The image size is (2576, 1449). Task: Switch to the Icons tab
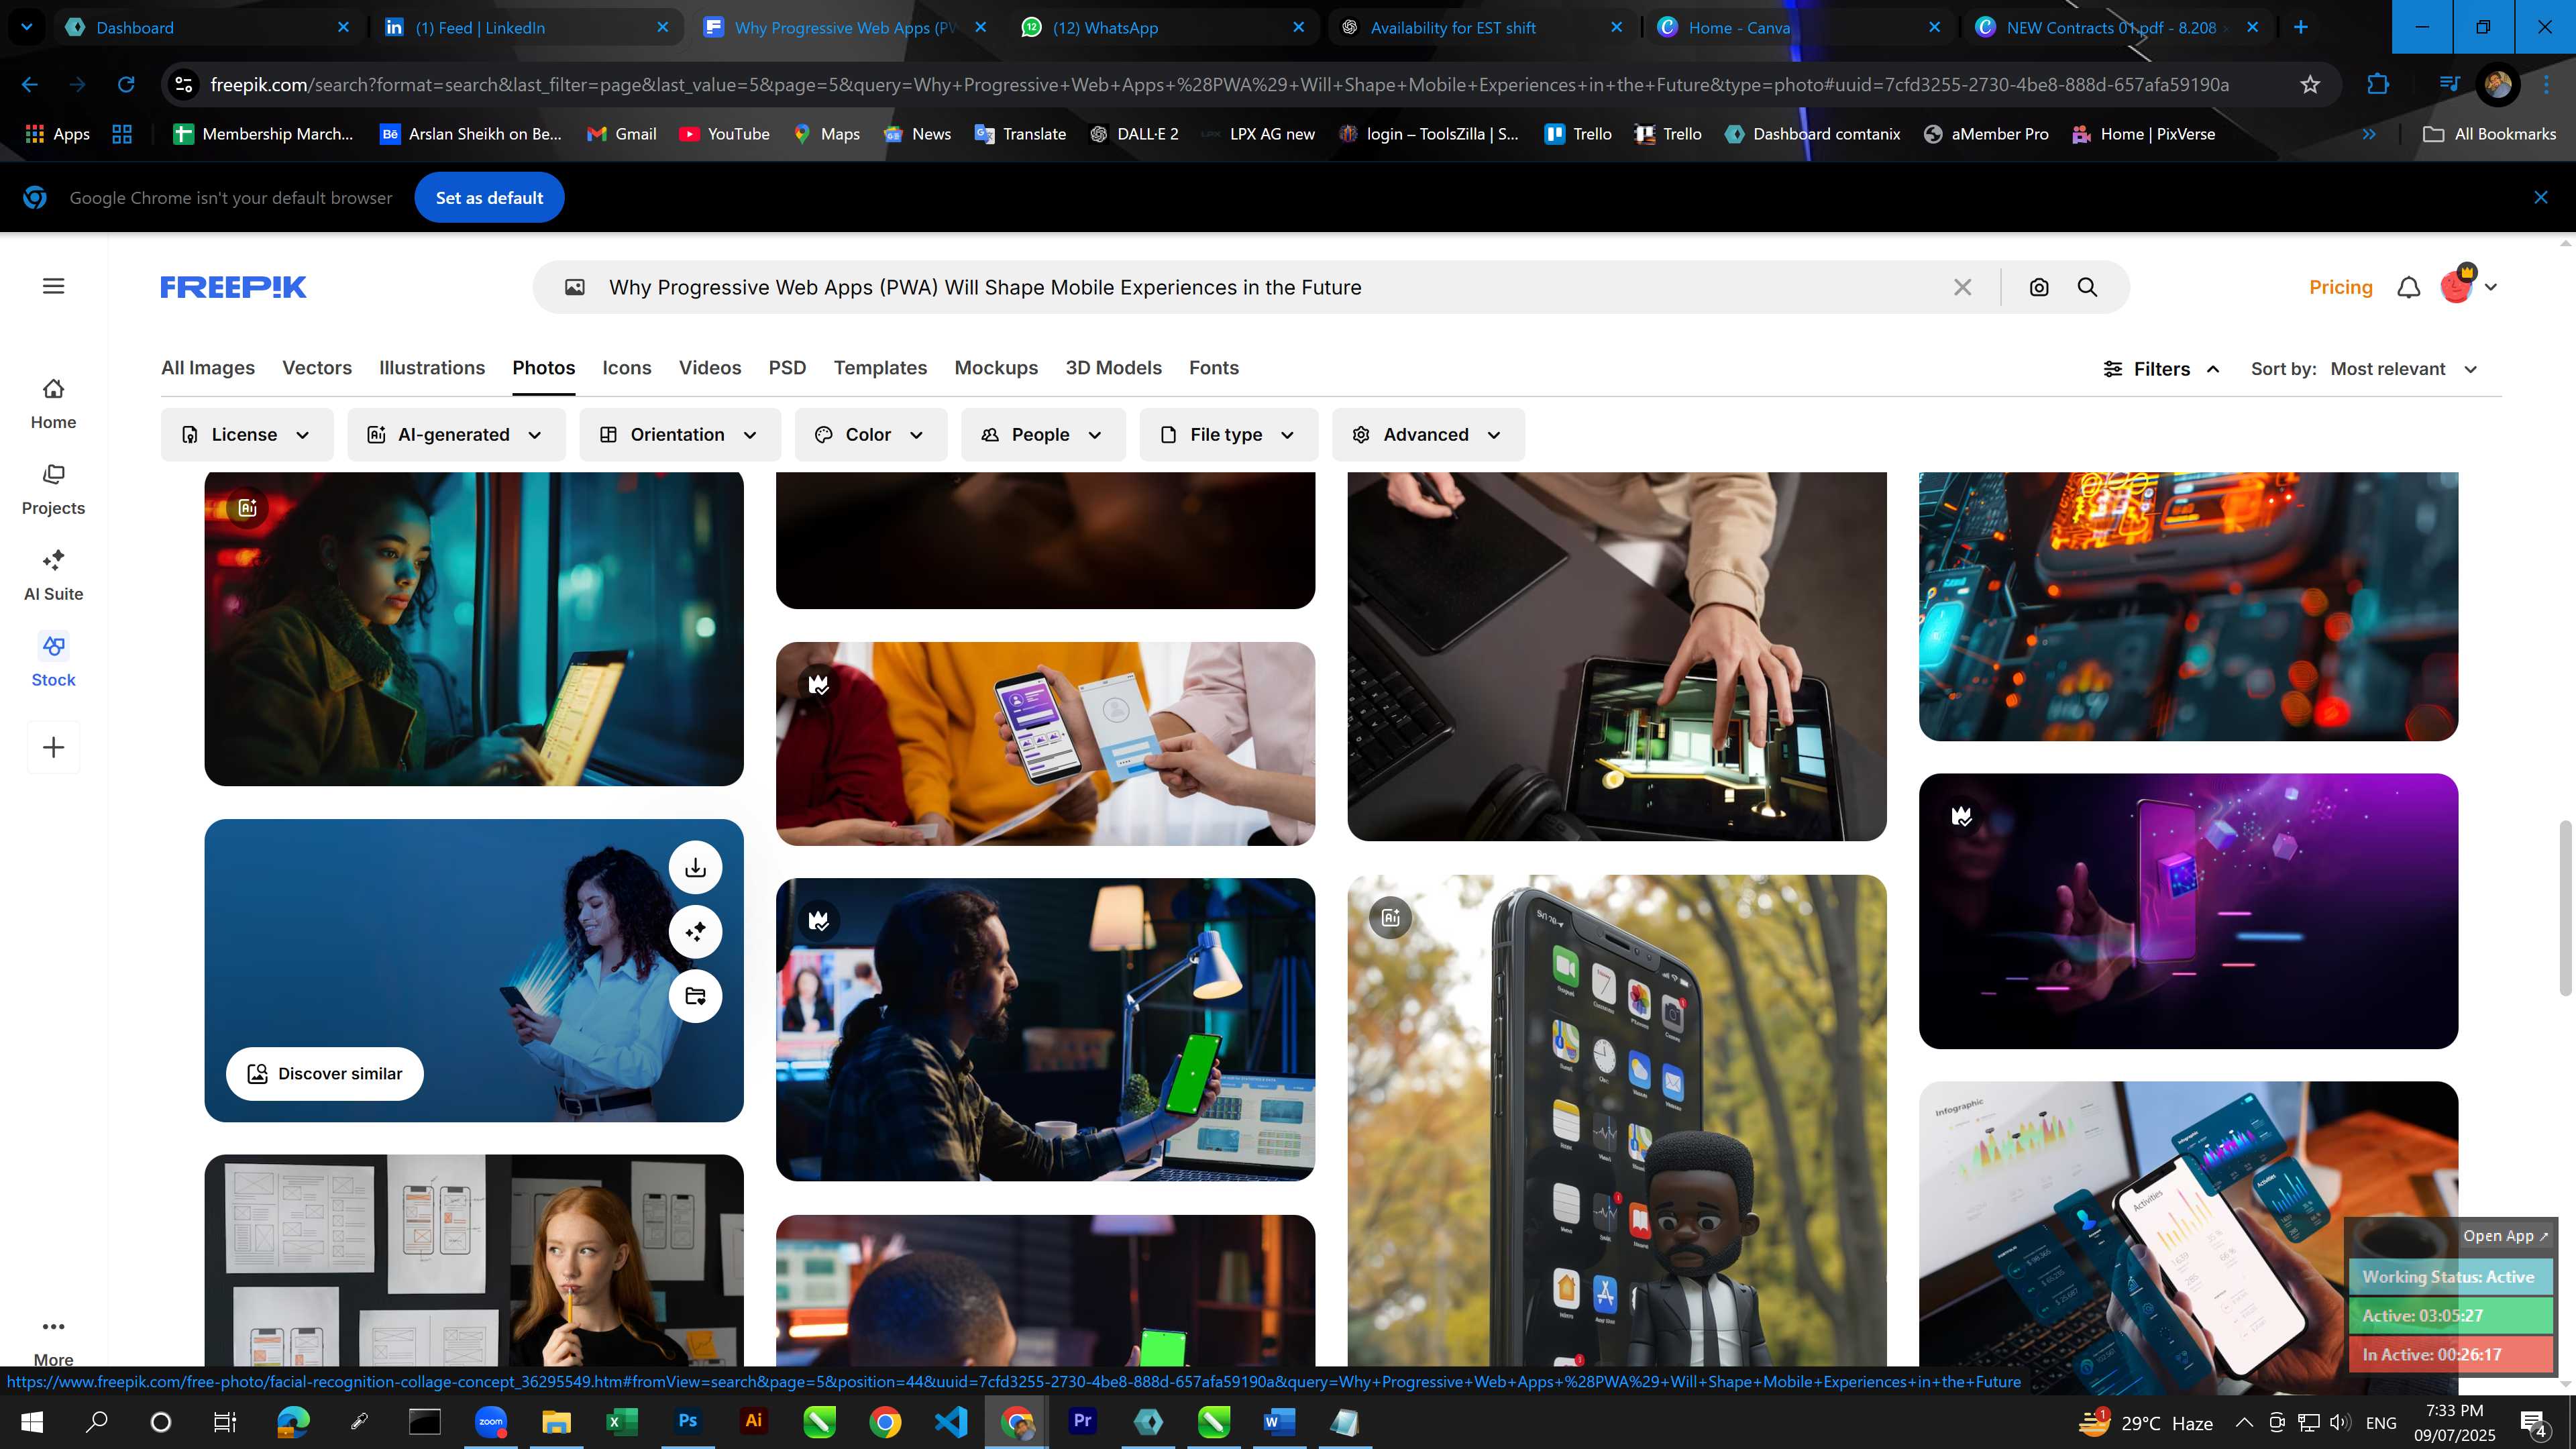point(627,367)
